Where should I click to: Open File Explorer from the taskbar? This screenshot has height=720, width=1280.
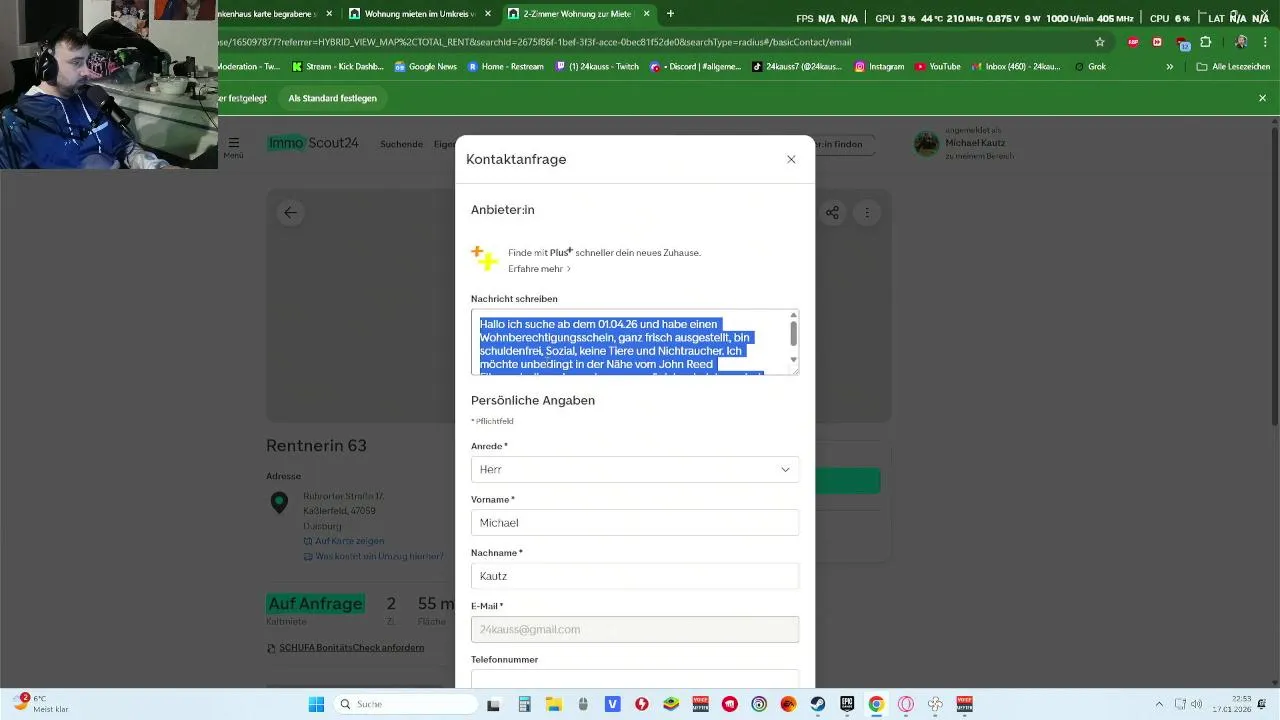[553, 704]
